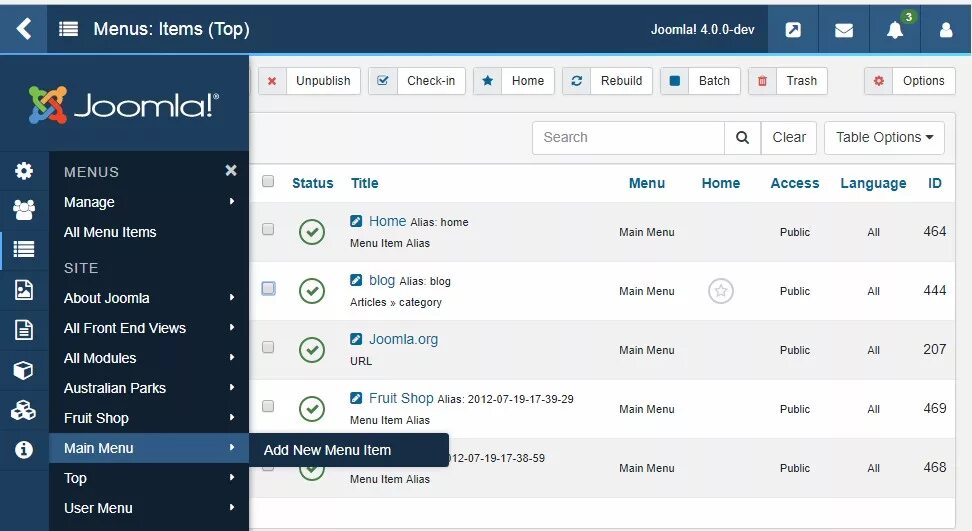This screenshot has width=972, height=531.
Task: Click edit icon next to Fruit Shop item
Action: (356, 398)
